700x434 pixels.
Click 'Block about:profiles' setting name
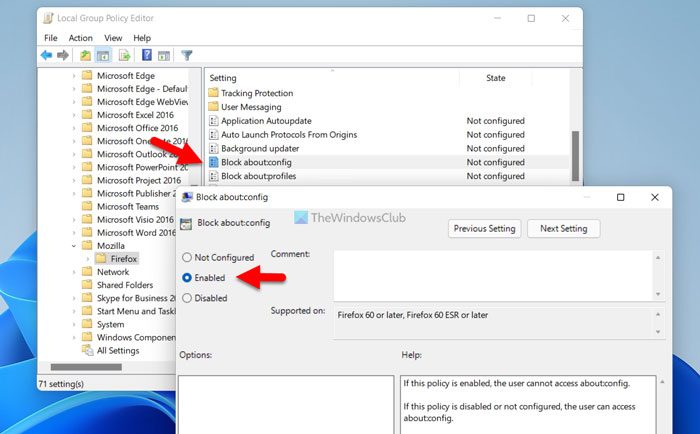tap(258, 176)
